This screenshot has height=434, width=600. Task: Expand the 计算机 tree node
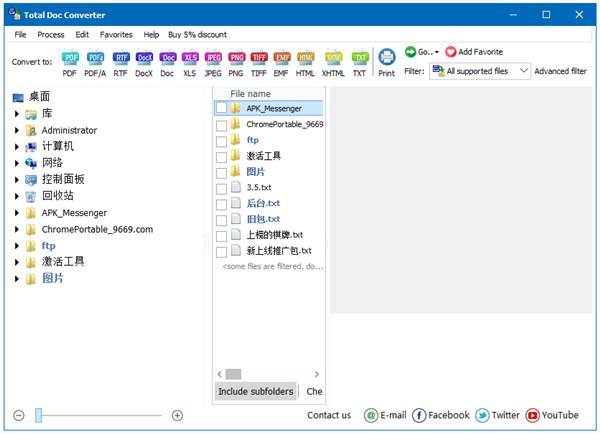tap(17, 147)
